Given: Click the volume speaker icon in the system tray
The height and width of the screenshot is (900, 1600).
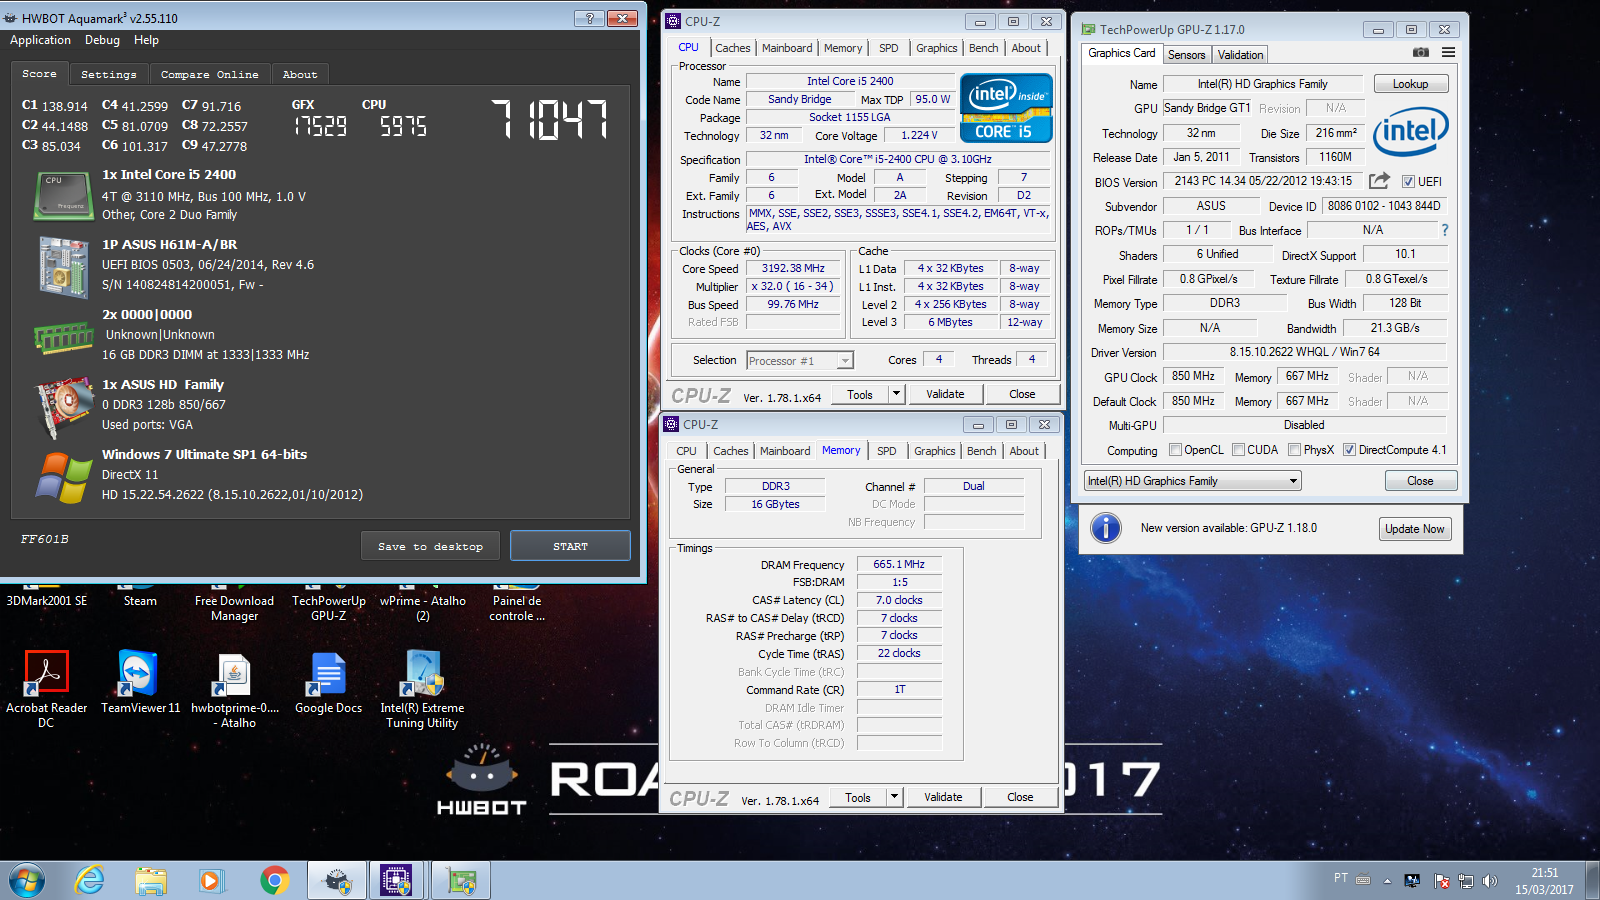Looking at the screenshot, I should pyautogui.click(x=1490, y=881).
